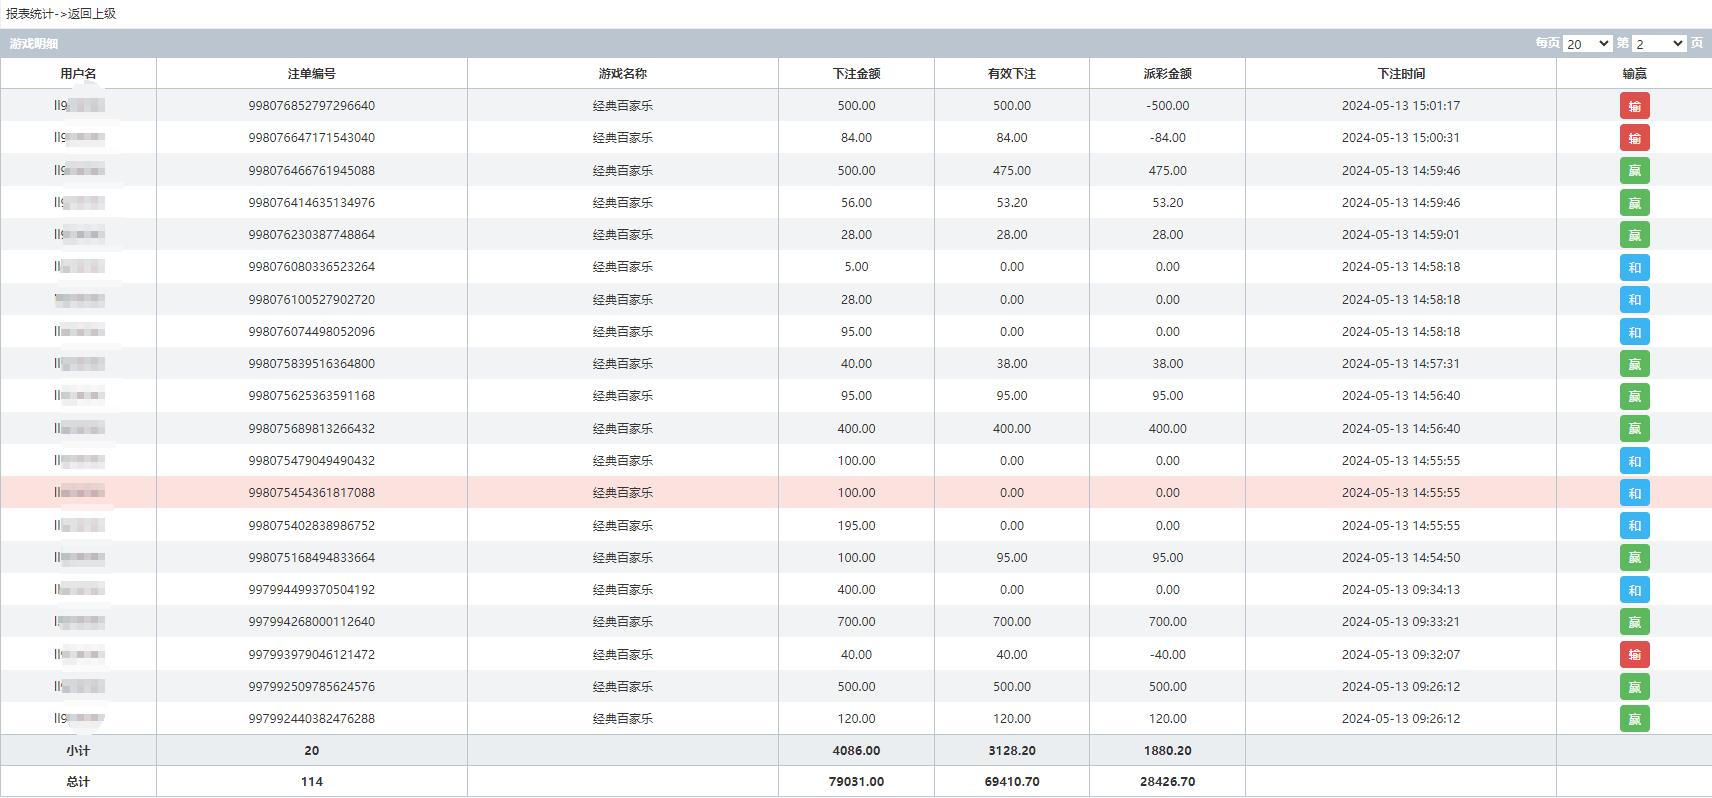Viewport: 1712px width, 798px height.
Task: Select order number 998076647171543040
Action: point(312,138)
